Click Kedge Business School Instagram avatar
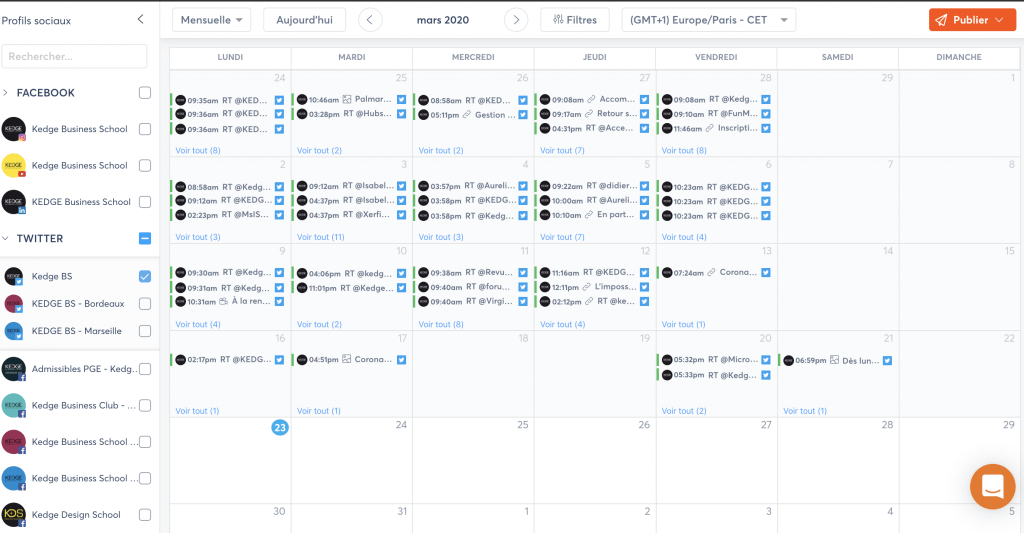 point(14,129)
